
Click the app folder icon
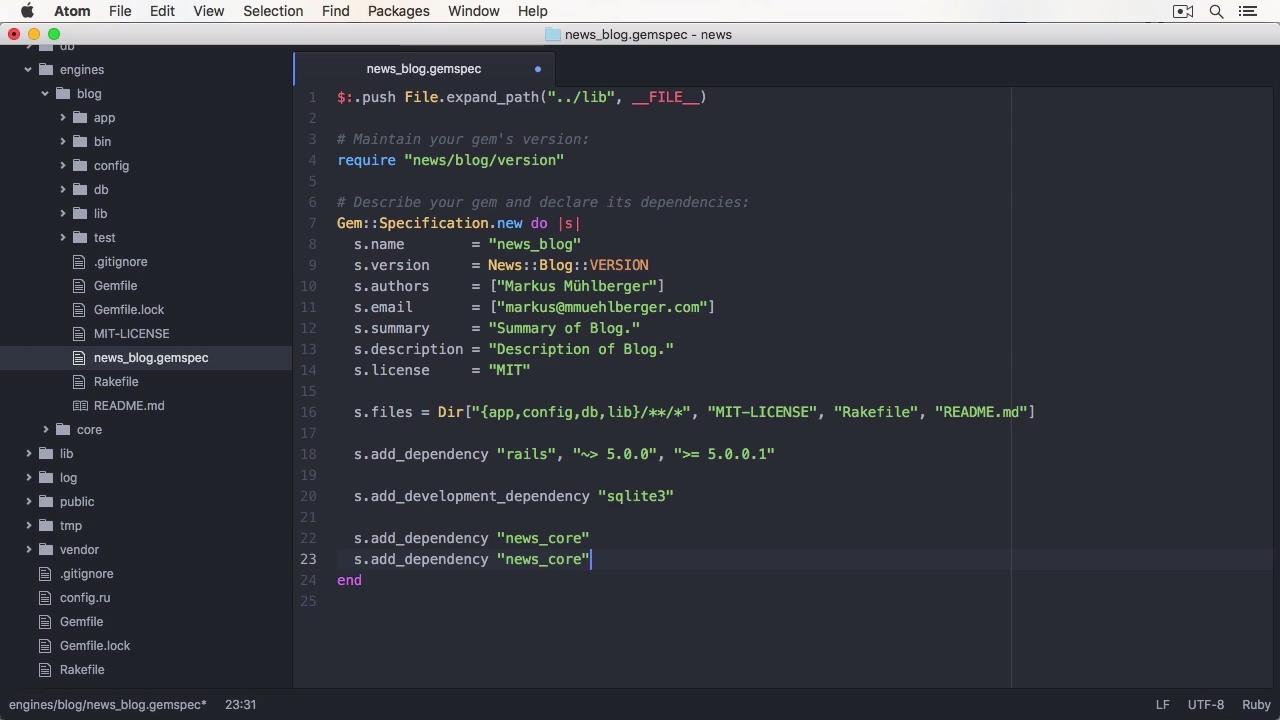point(80,117)
